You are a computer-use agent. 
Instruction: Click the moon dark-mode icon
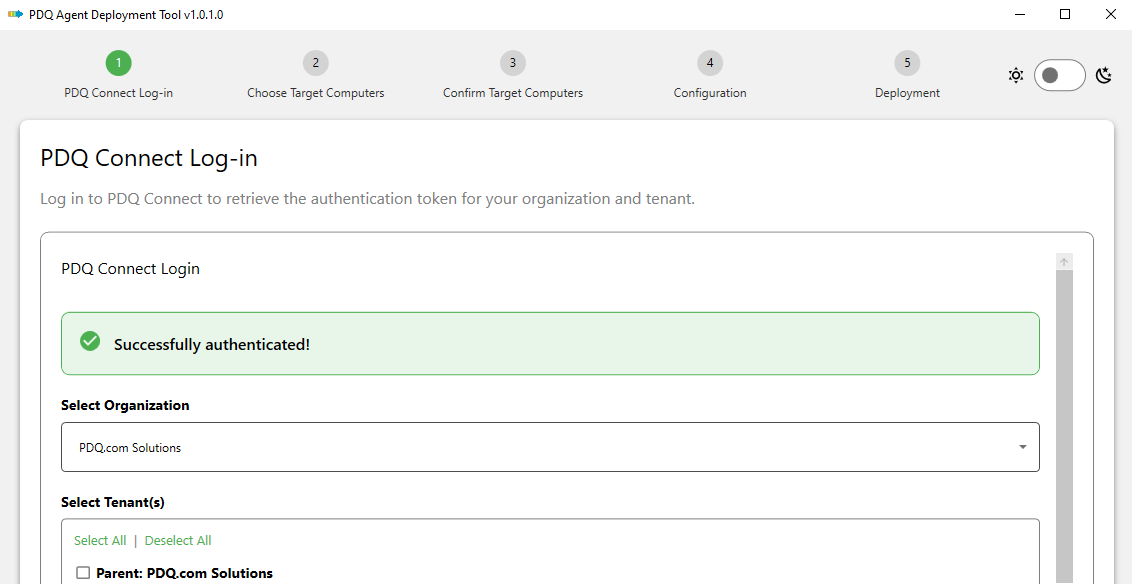(1104, 75)
